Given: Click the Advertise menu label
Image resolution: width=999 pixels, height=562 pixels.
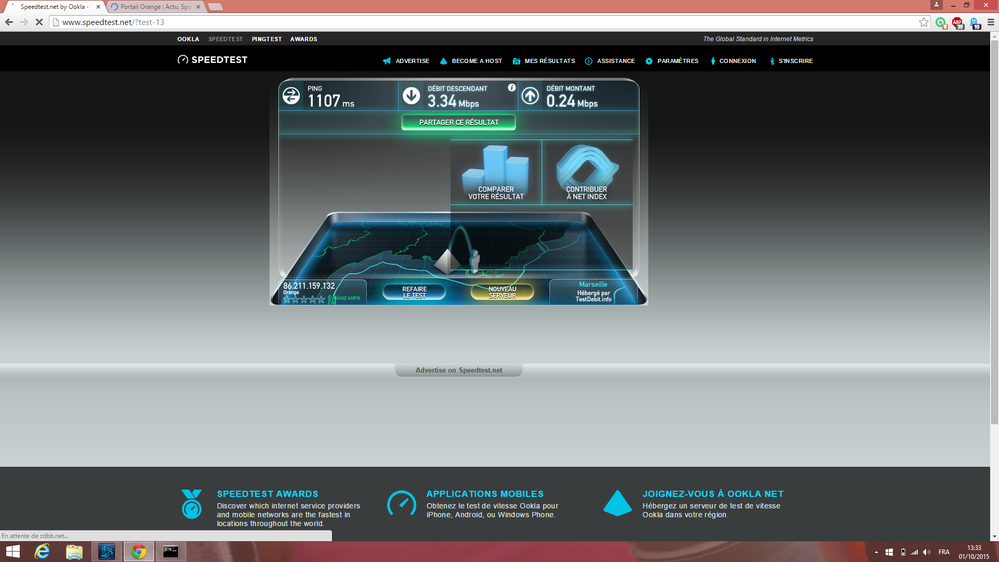Looking at the screenshot, I should (x=412, y=61).
